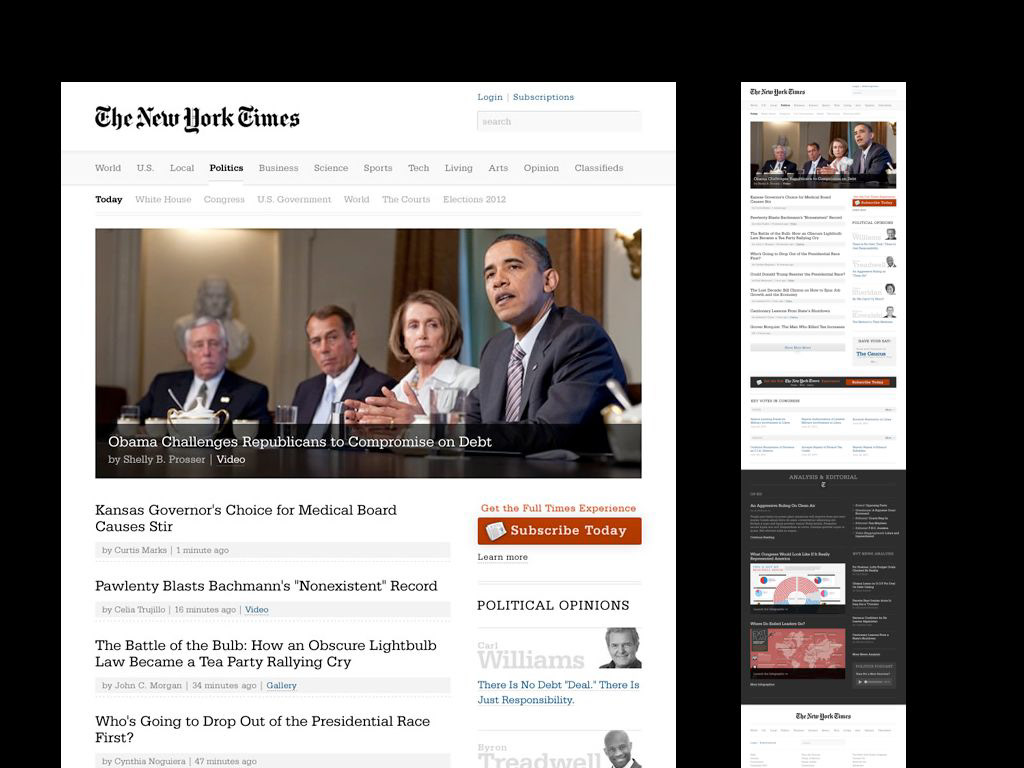Click the Subscribe Today button

click(559, 531)
